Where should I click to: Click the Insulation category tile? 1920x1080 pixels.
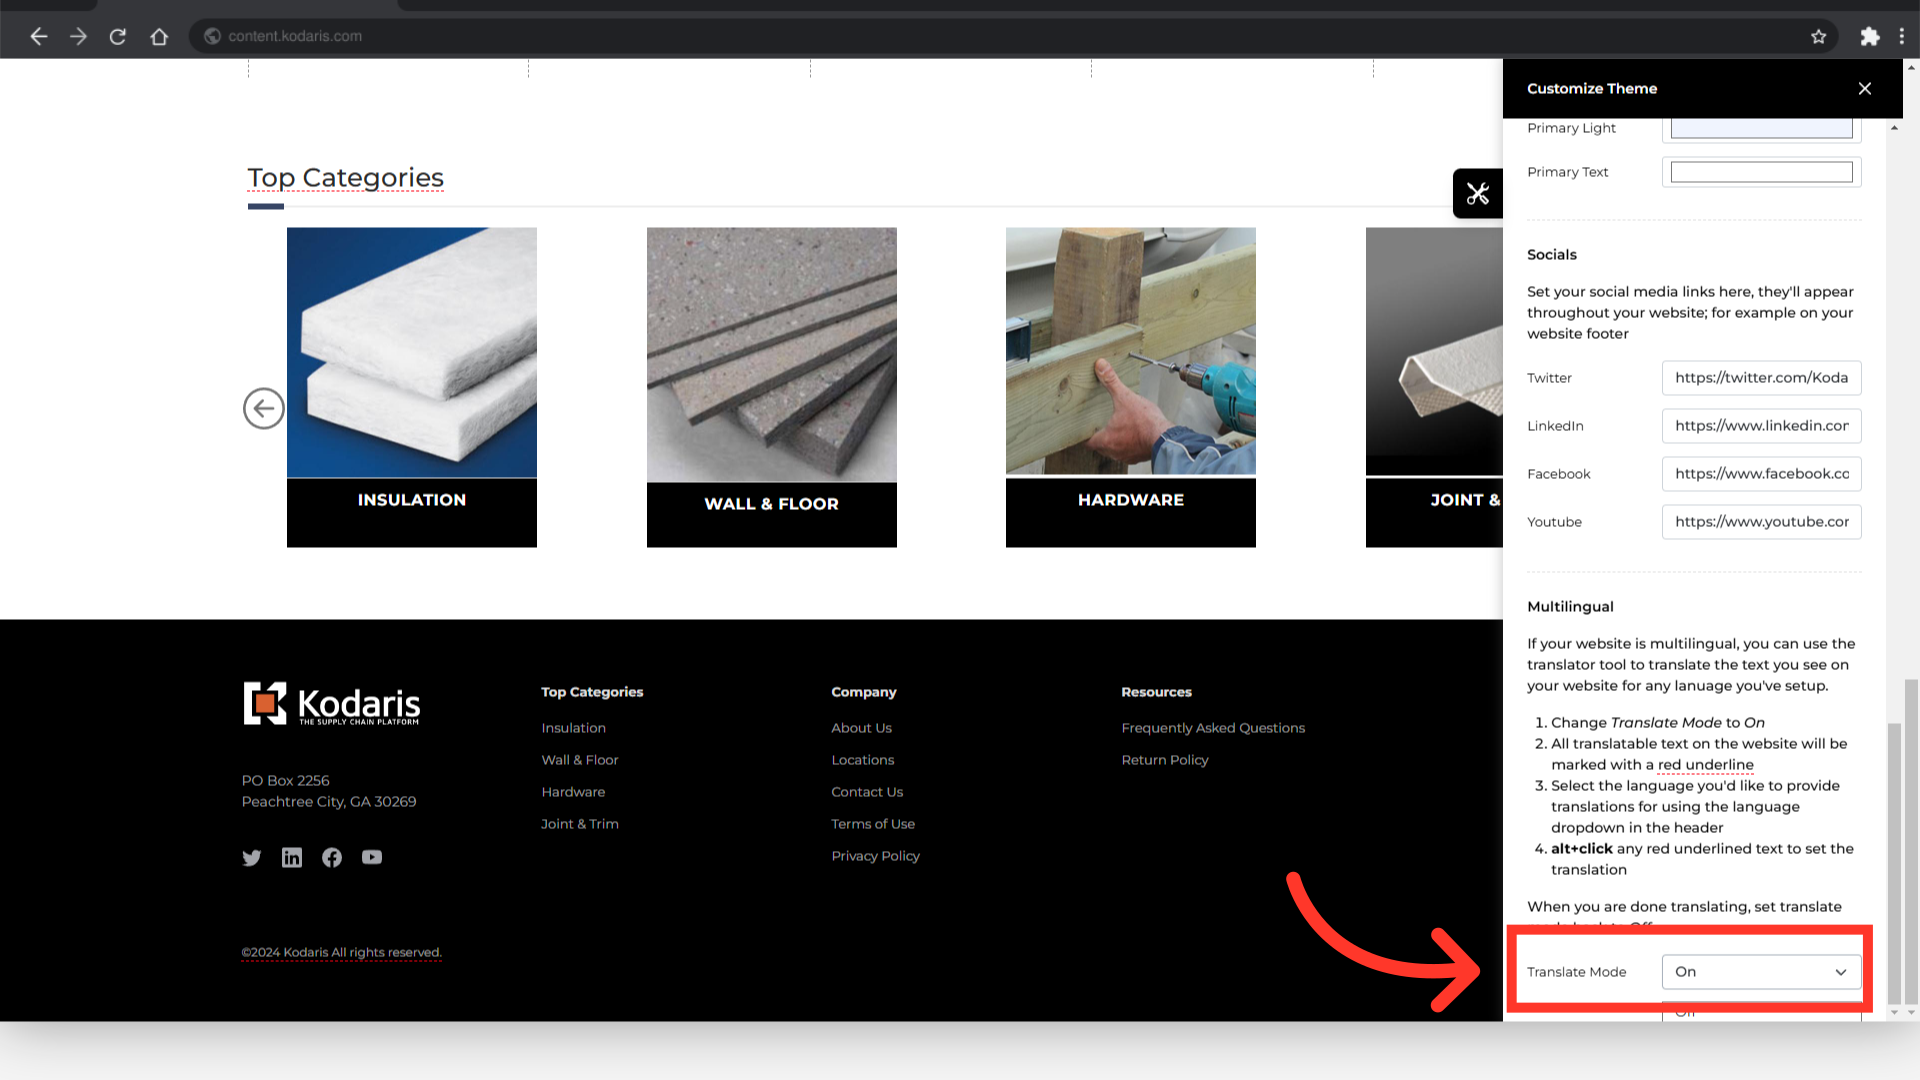click(x=411, y=387)
